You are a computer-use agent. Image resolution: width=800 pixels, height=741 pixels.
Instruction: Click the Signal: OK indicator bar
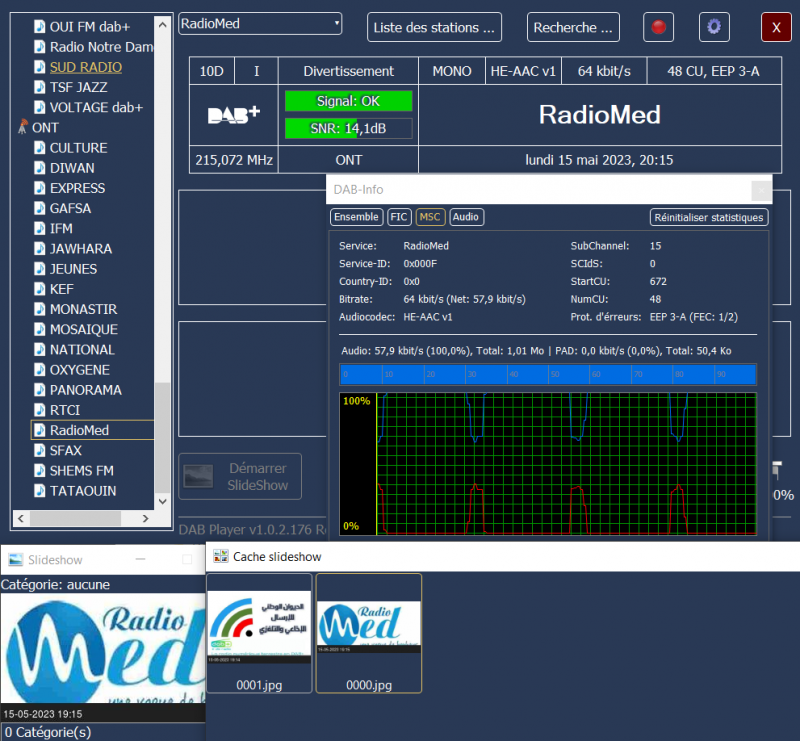tap(348, 101)
